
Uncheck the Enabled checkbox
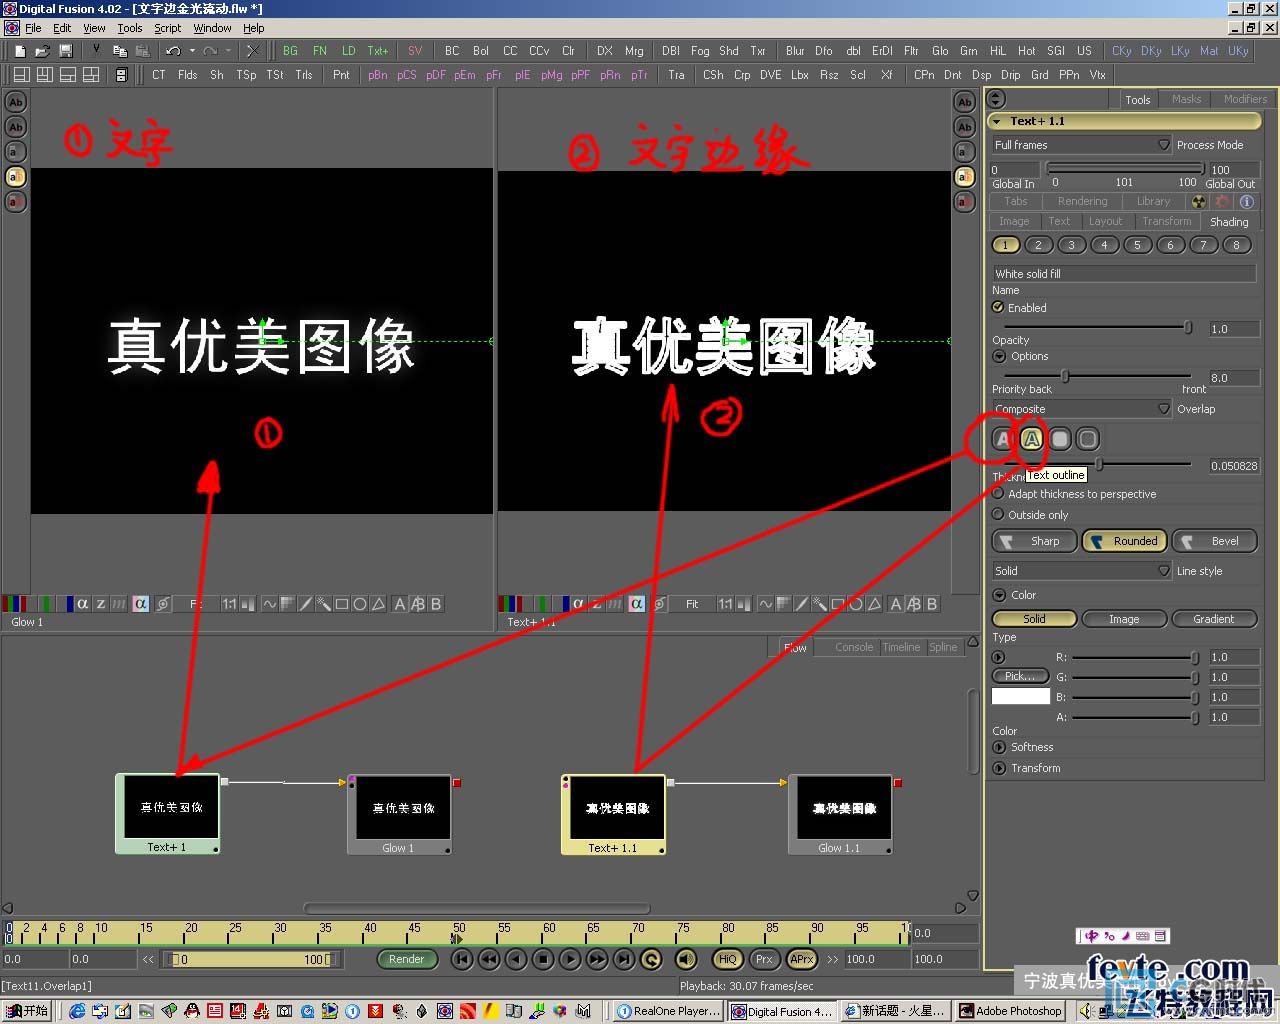tap(998, 307)
